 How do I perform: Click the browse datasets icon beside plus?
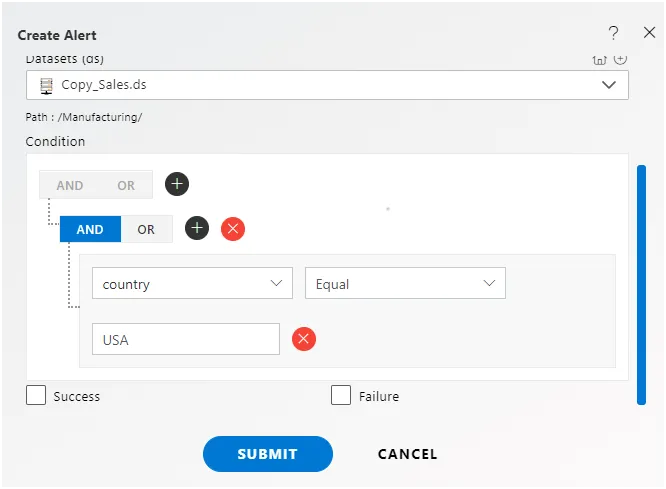(x=599, y=59)
